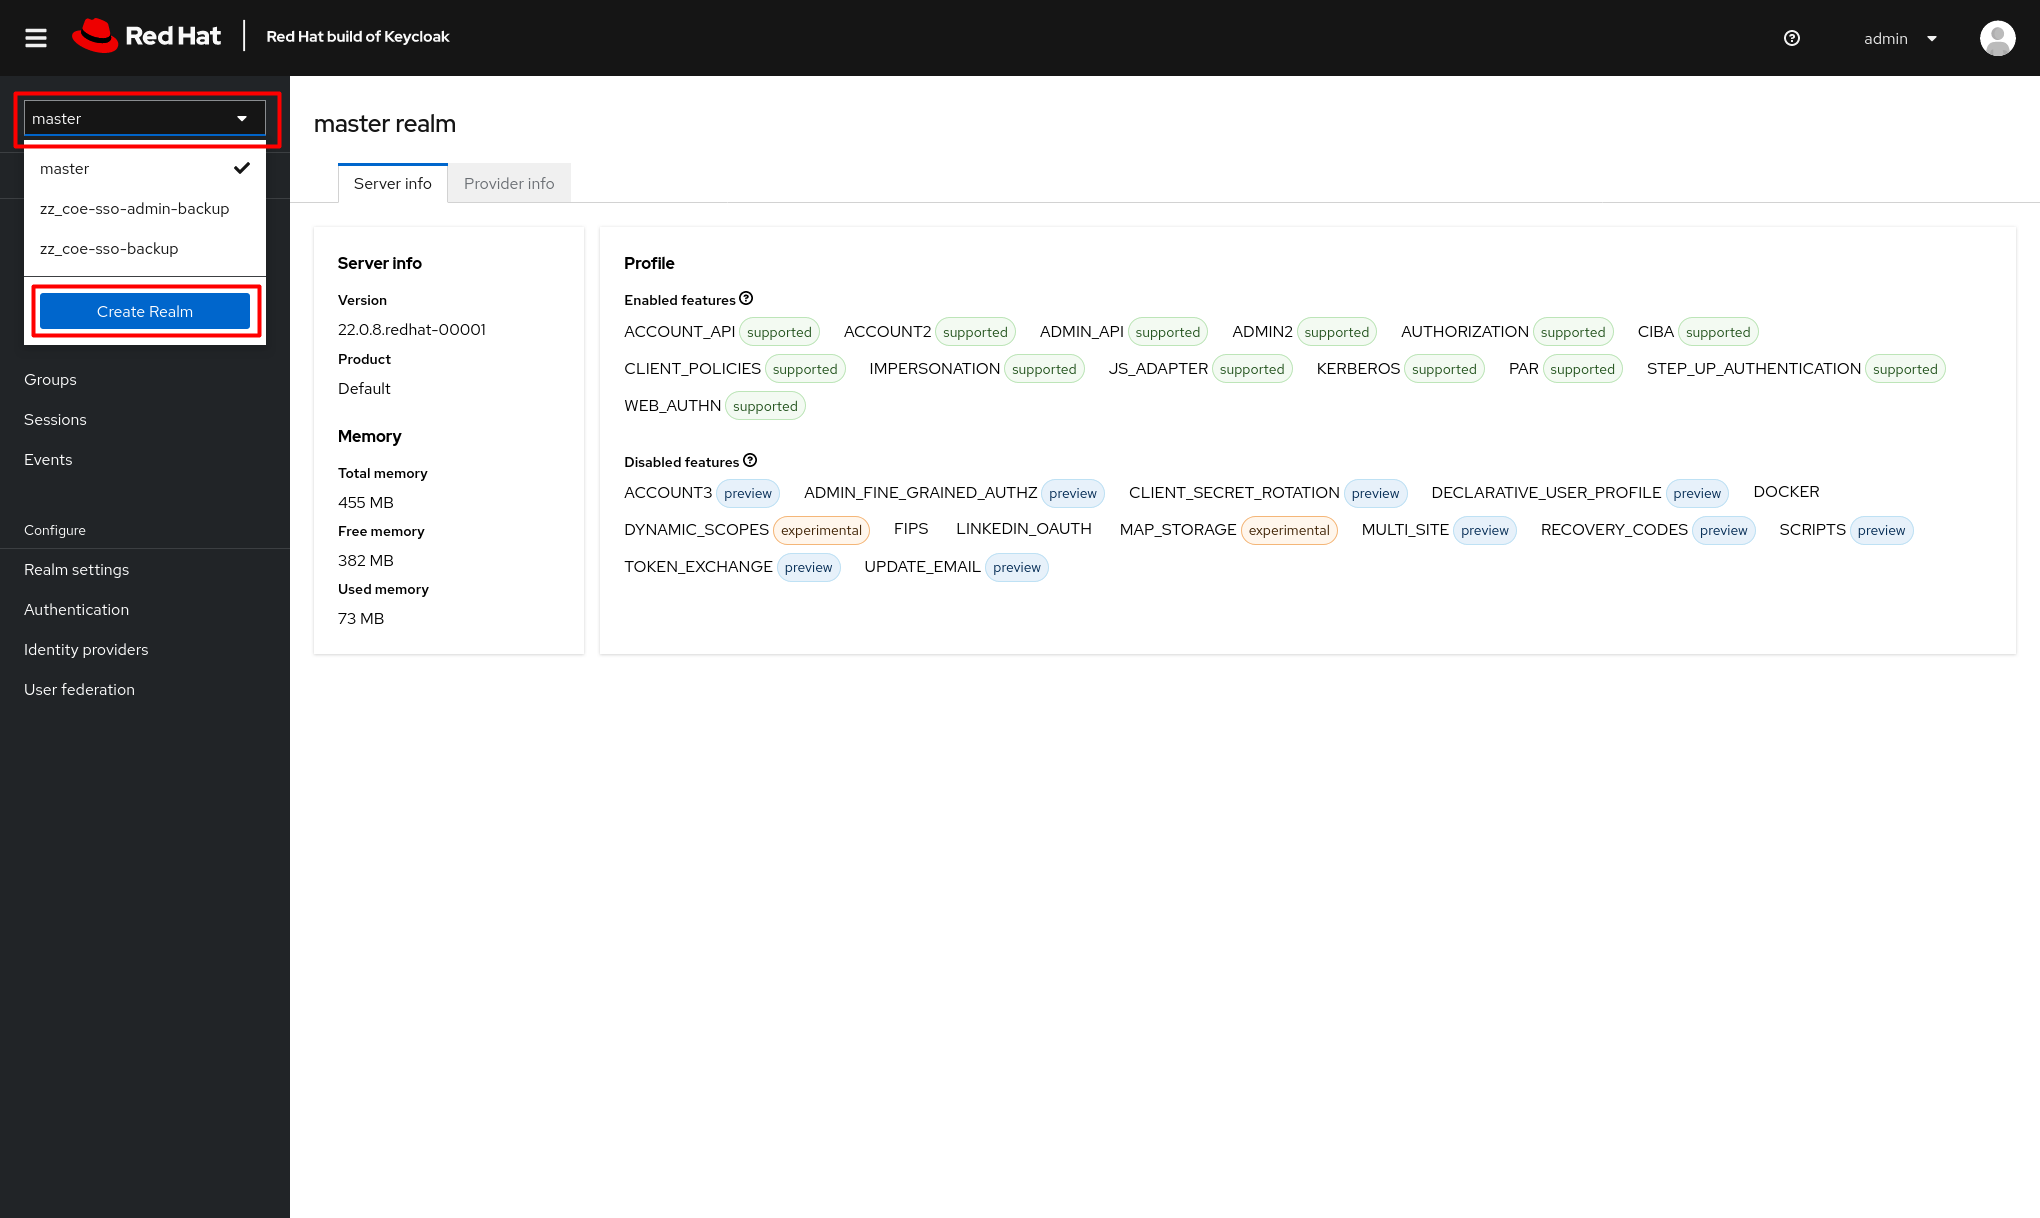Click help icon next to Enabled features
This screenshot has height=1218, width=2040.
746,299
